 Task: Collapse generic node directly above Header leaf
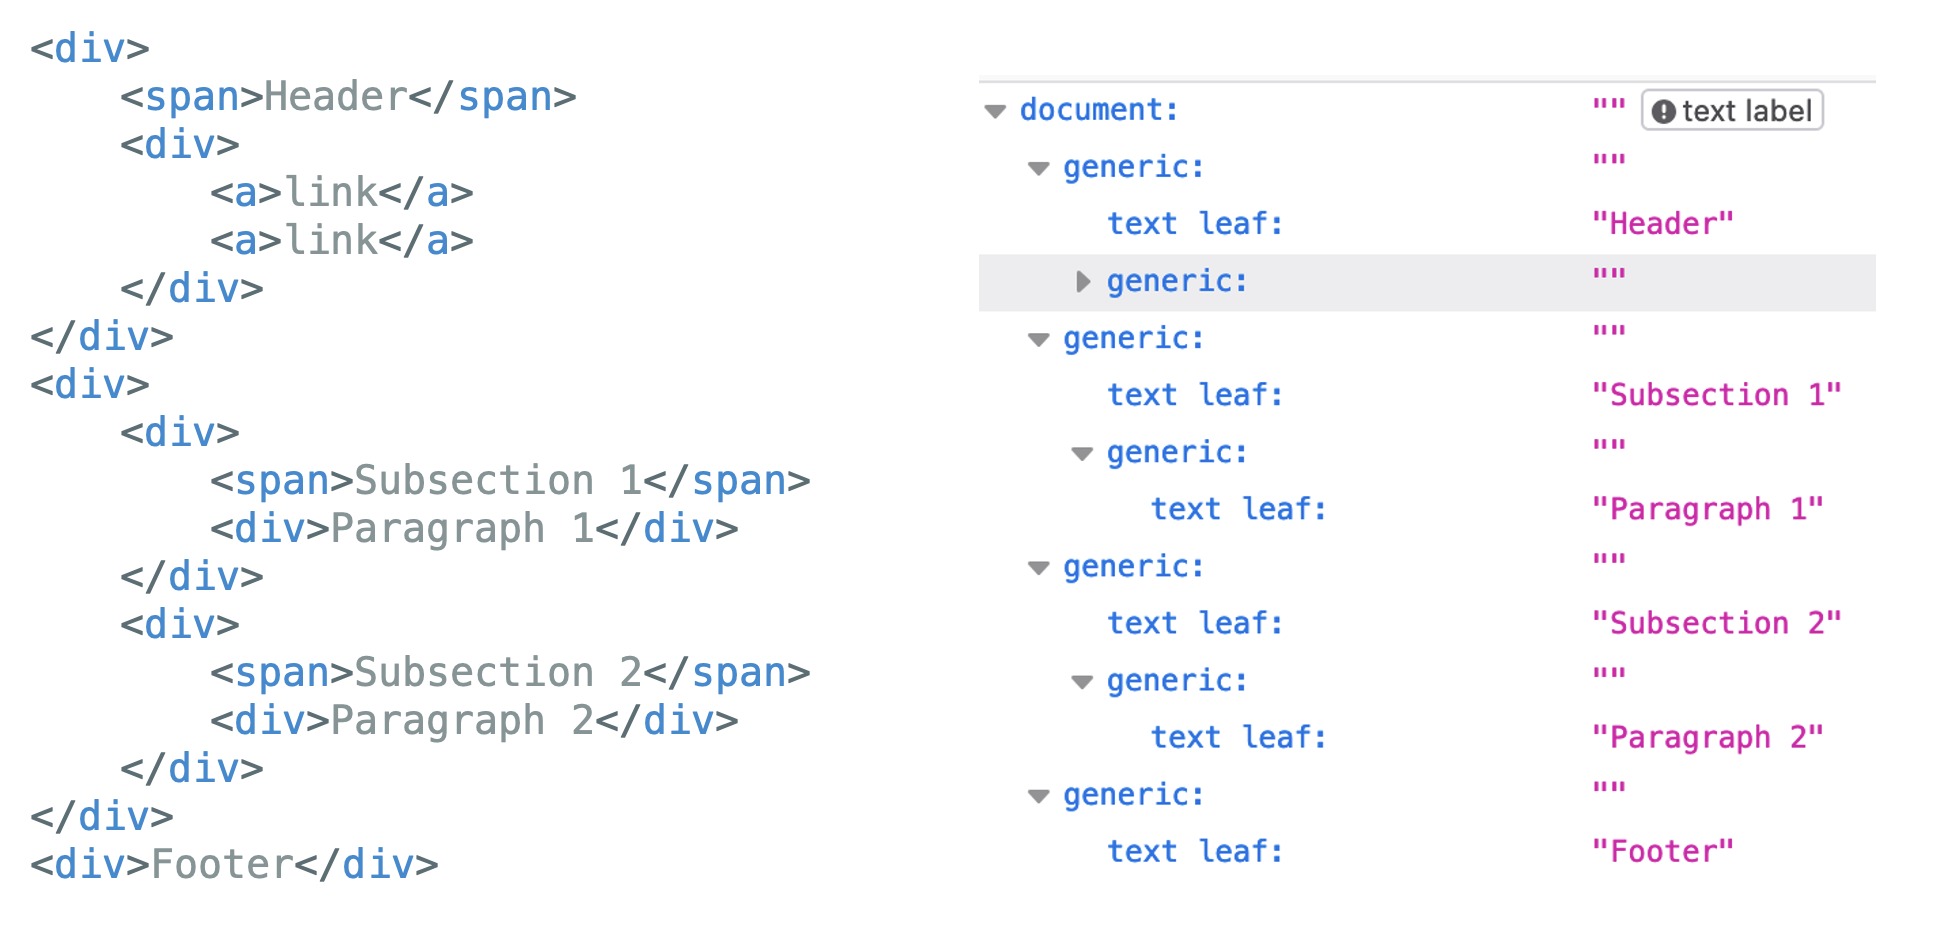(1039, 168)
